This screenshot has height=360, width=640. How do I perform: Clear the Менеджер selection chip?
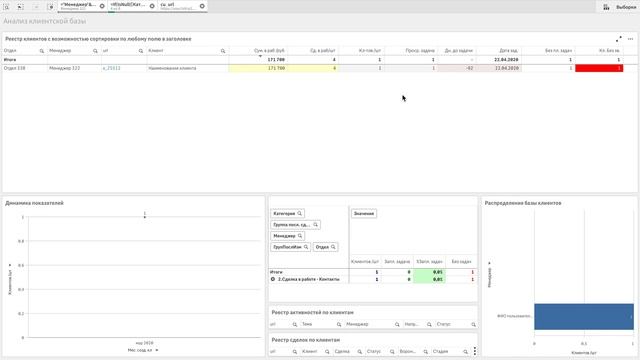point(102,6)
